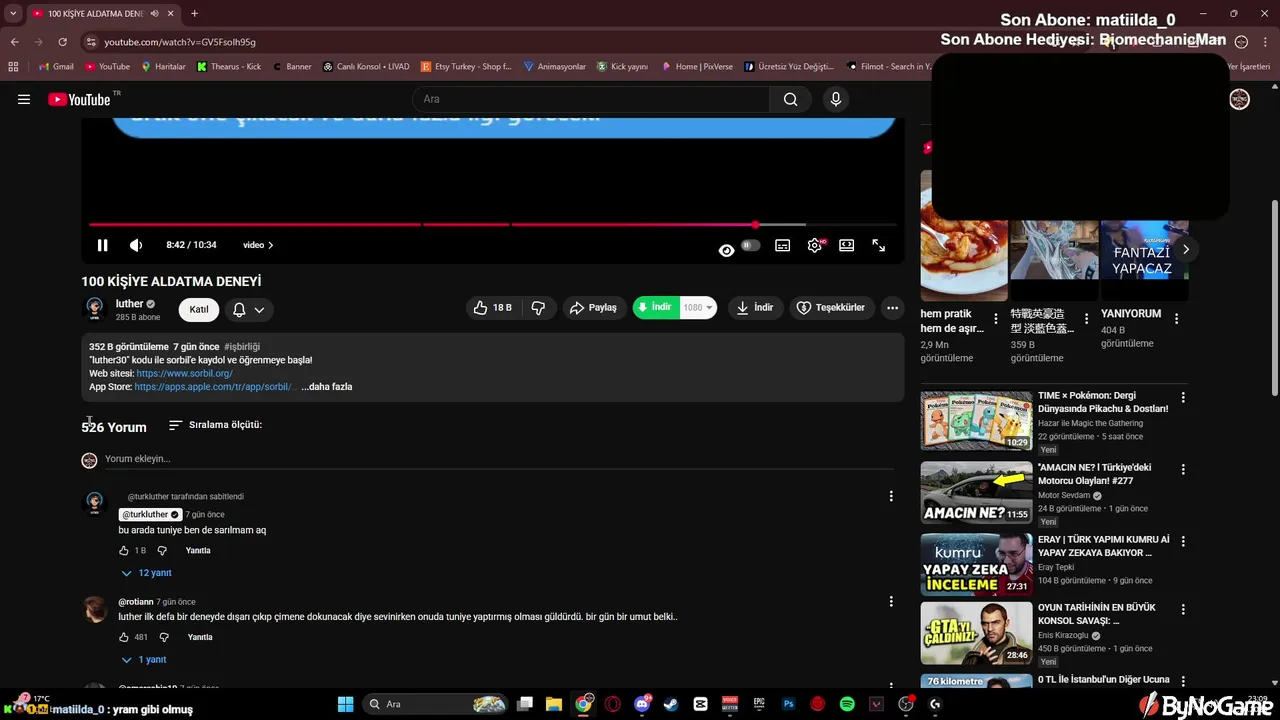Image resolution: width=1280 pixels, height=720 pixels.
Task: Open the pinned comment's options menu
Action: click(891, 496)
